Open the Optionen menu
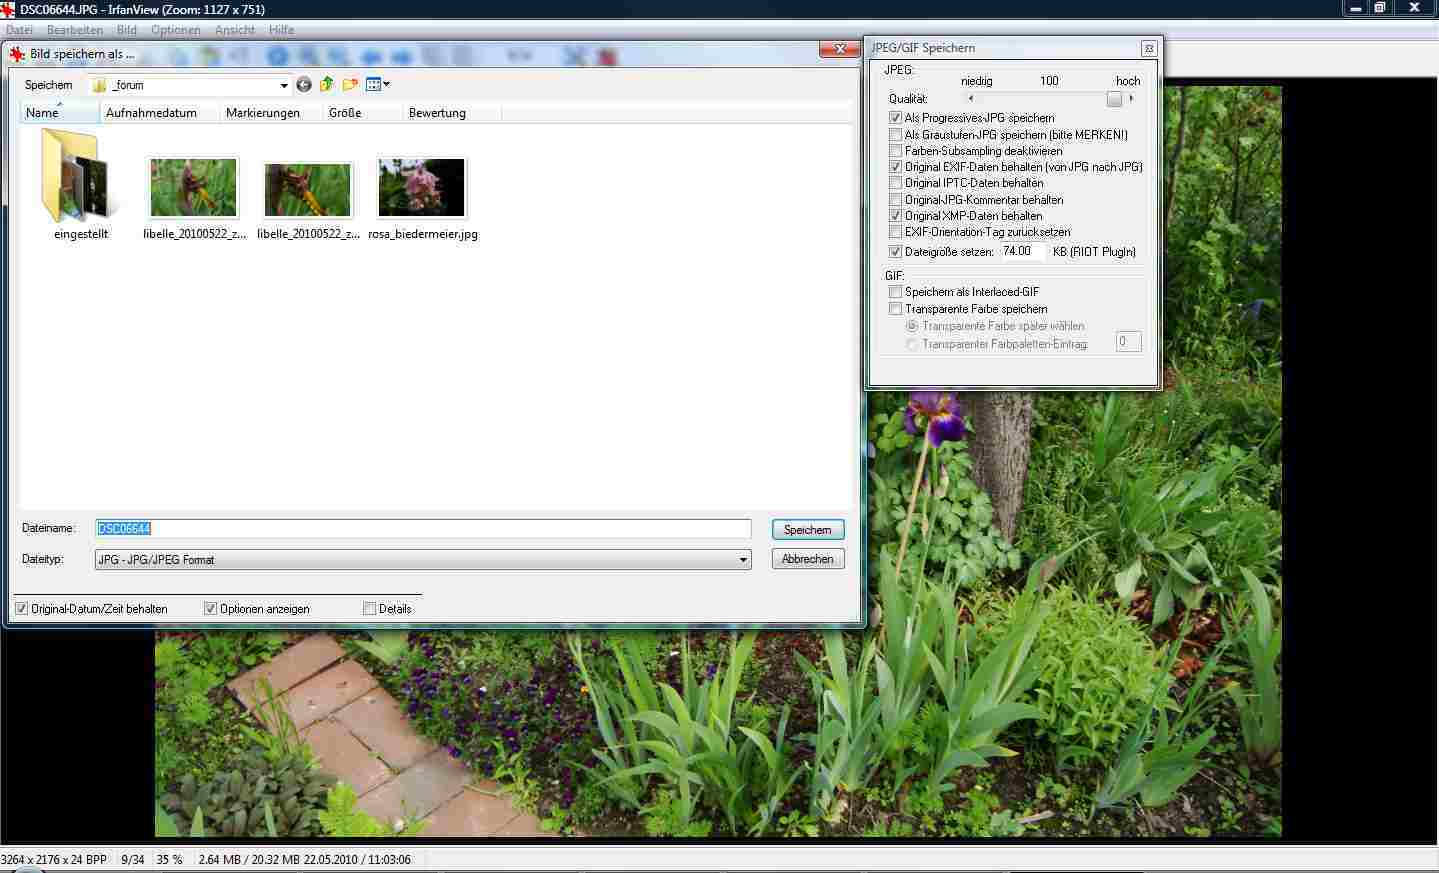 [176, 30]
